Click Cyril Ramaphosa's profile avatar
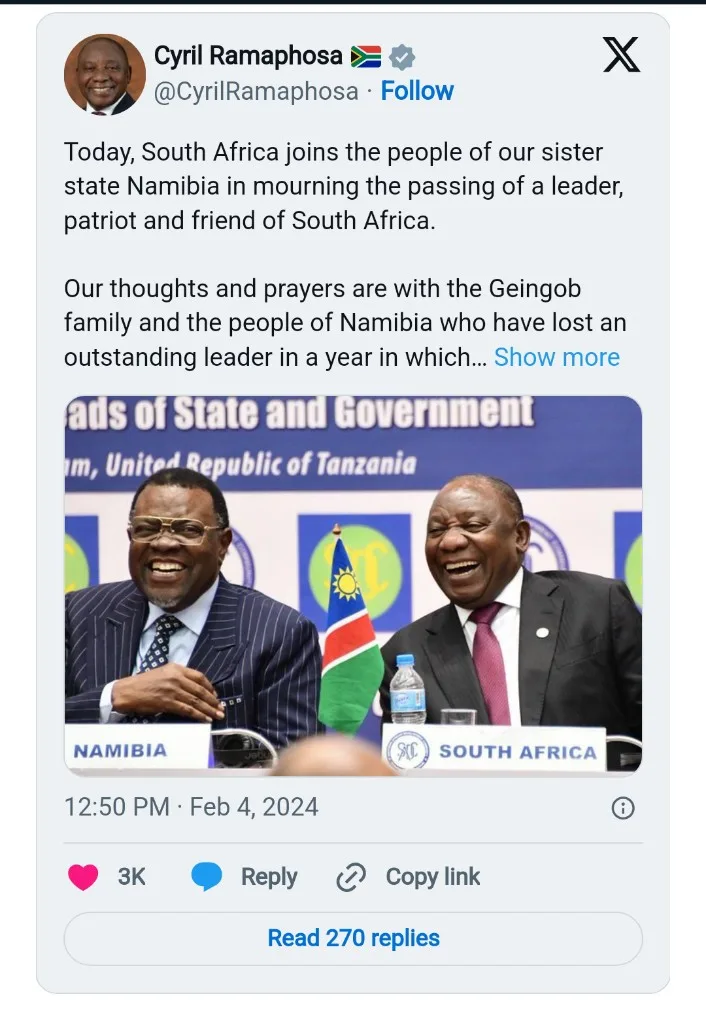Image resolution: width=706 pixels, height=1016 pixels. pyautogui.click(x=104, y=75)
